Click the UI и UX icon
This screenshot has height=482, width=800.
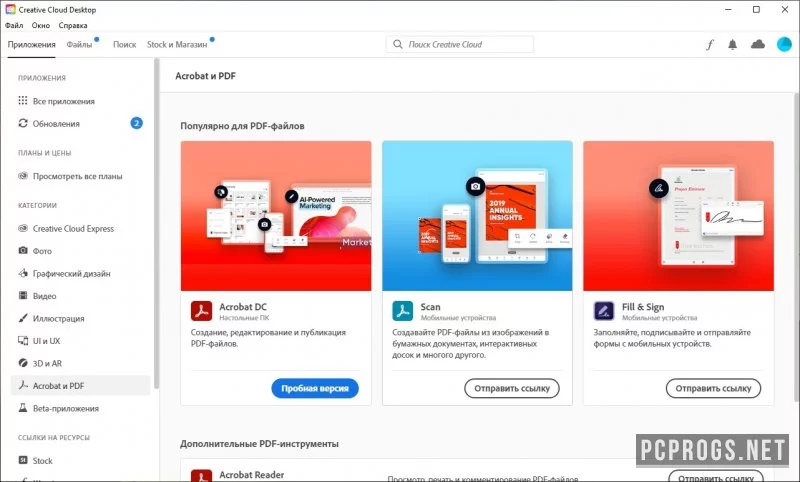23,340
